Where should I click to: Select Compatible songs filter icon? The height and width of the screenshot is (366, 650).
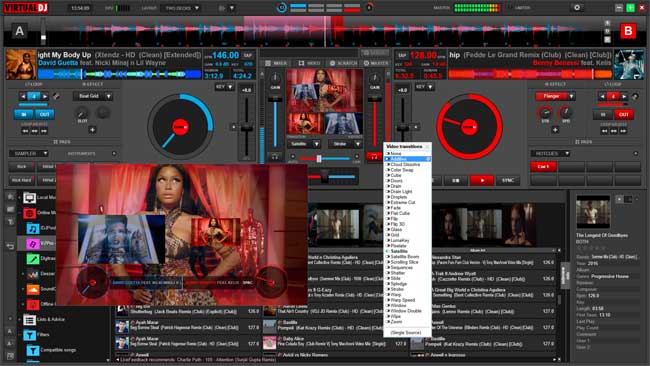pos(33,350)
